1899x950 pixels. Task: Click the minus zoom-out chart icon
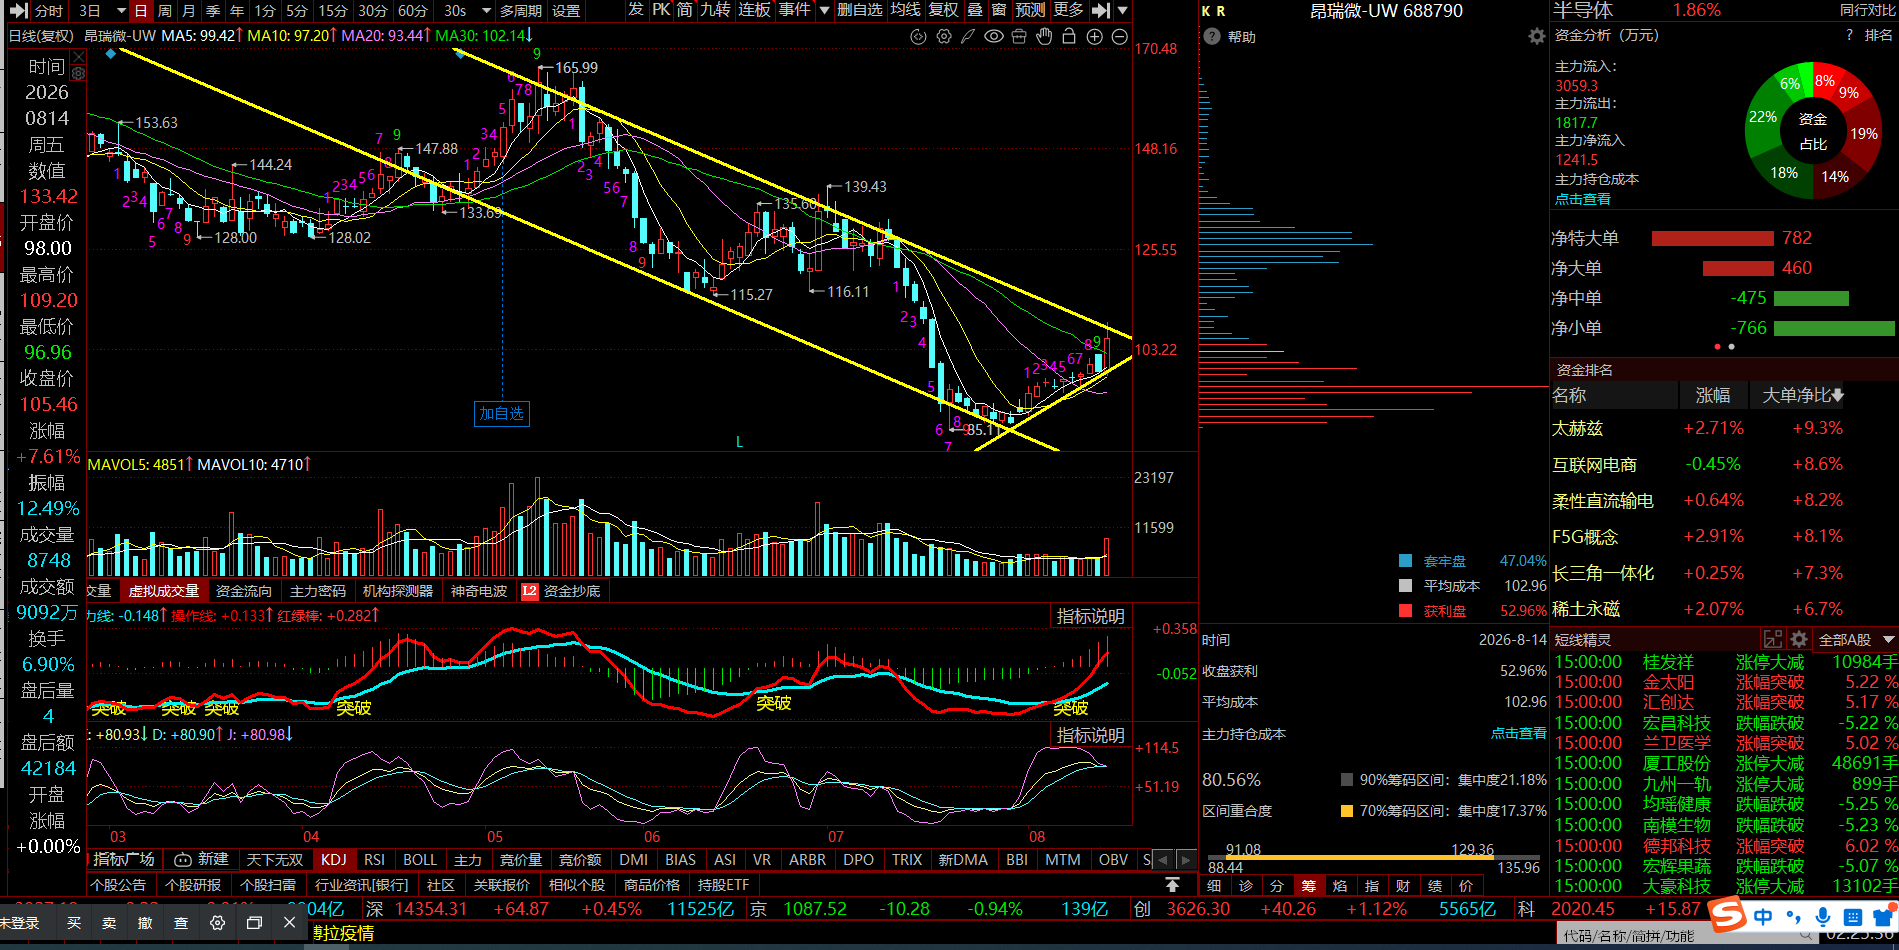point(1120,36)
